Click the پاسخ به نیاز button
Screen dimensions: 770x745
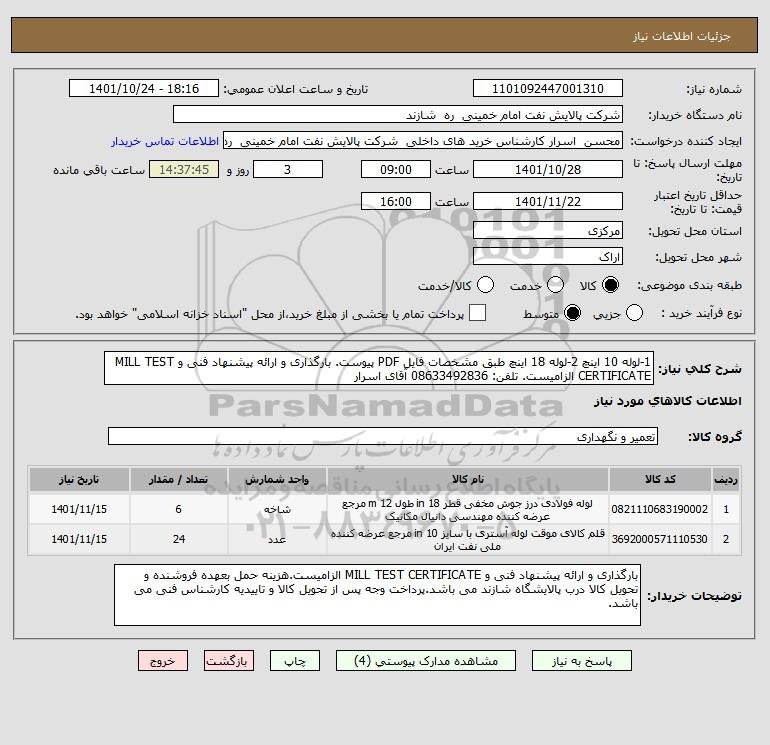point(582,661)
